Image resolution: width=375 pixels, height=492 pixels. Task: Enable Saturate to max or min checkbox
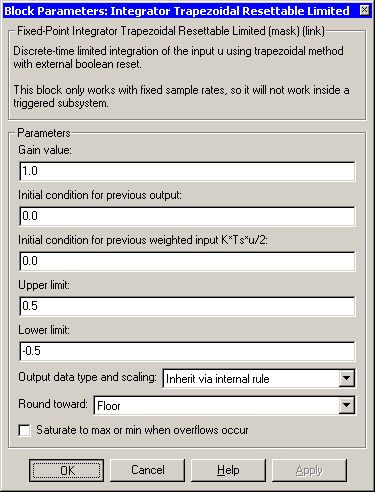25,430
